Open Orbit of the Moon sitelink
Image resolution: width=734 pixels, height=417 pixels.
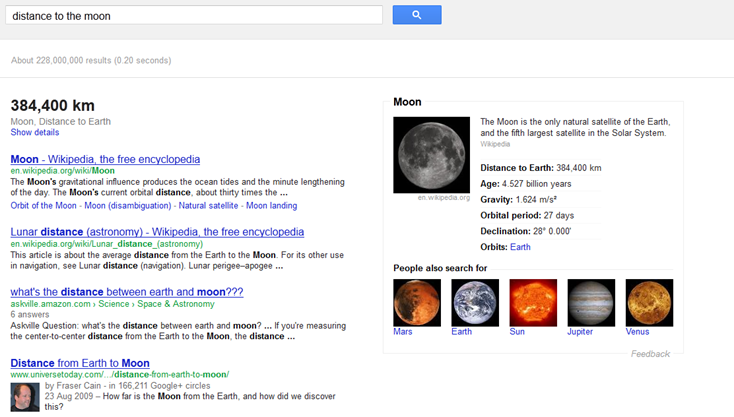(x=43, y=205)
